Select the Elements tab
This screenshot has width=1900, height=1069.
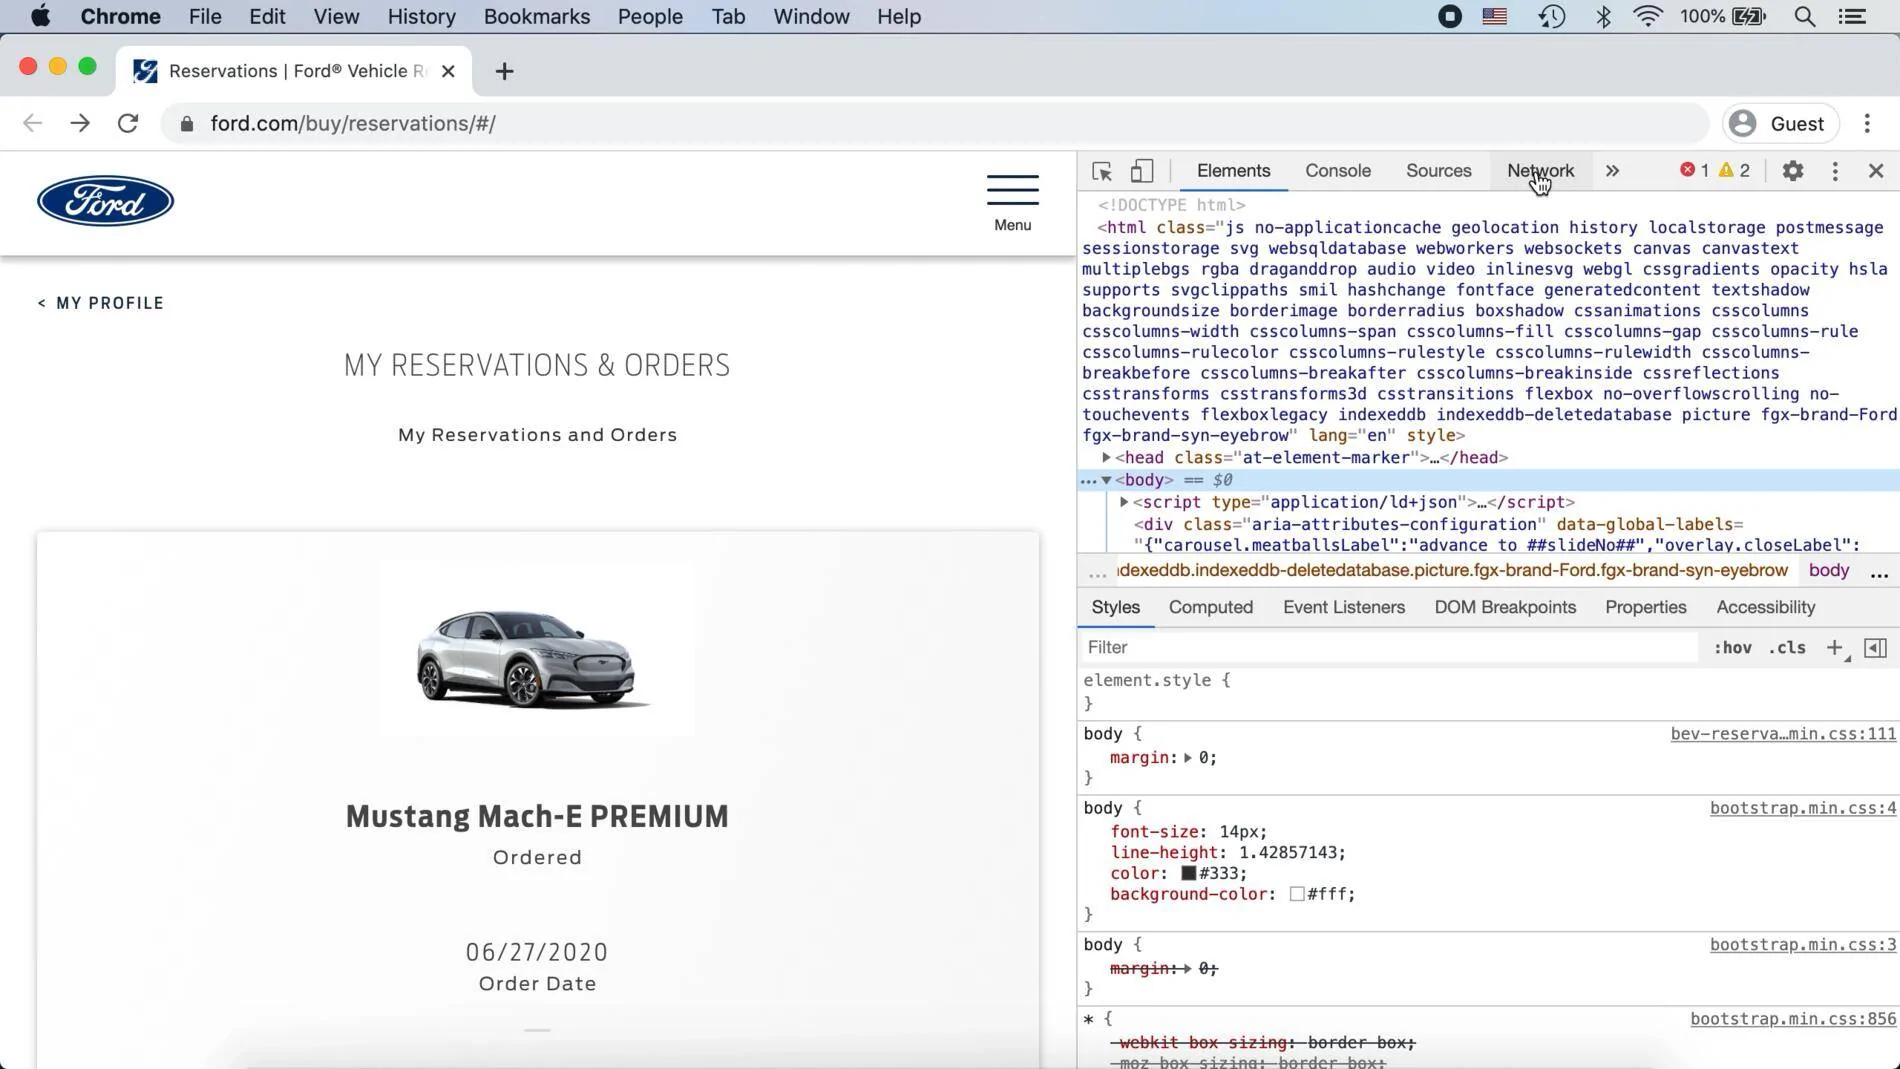coord(1233,171)
